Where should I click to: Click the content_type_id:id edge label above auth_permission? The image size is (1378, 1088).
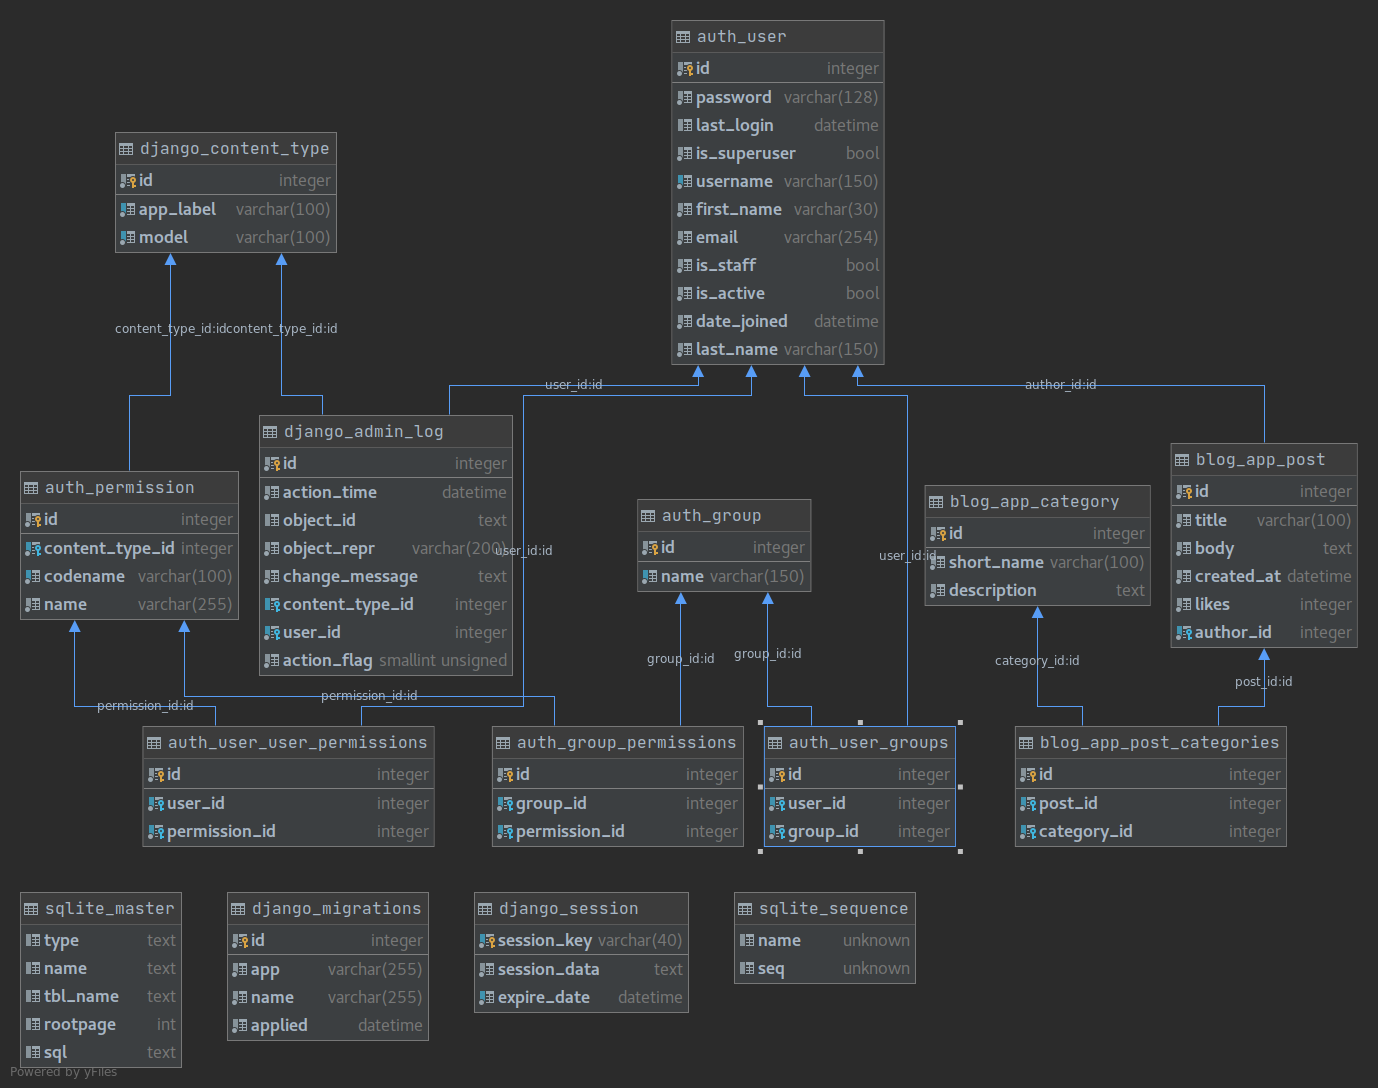point(168,328)
